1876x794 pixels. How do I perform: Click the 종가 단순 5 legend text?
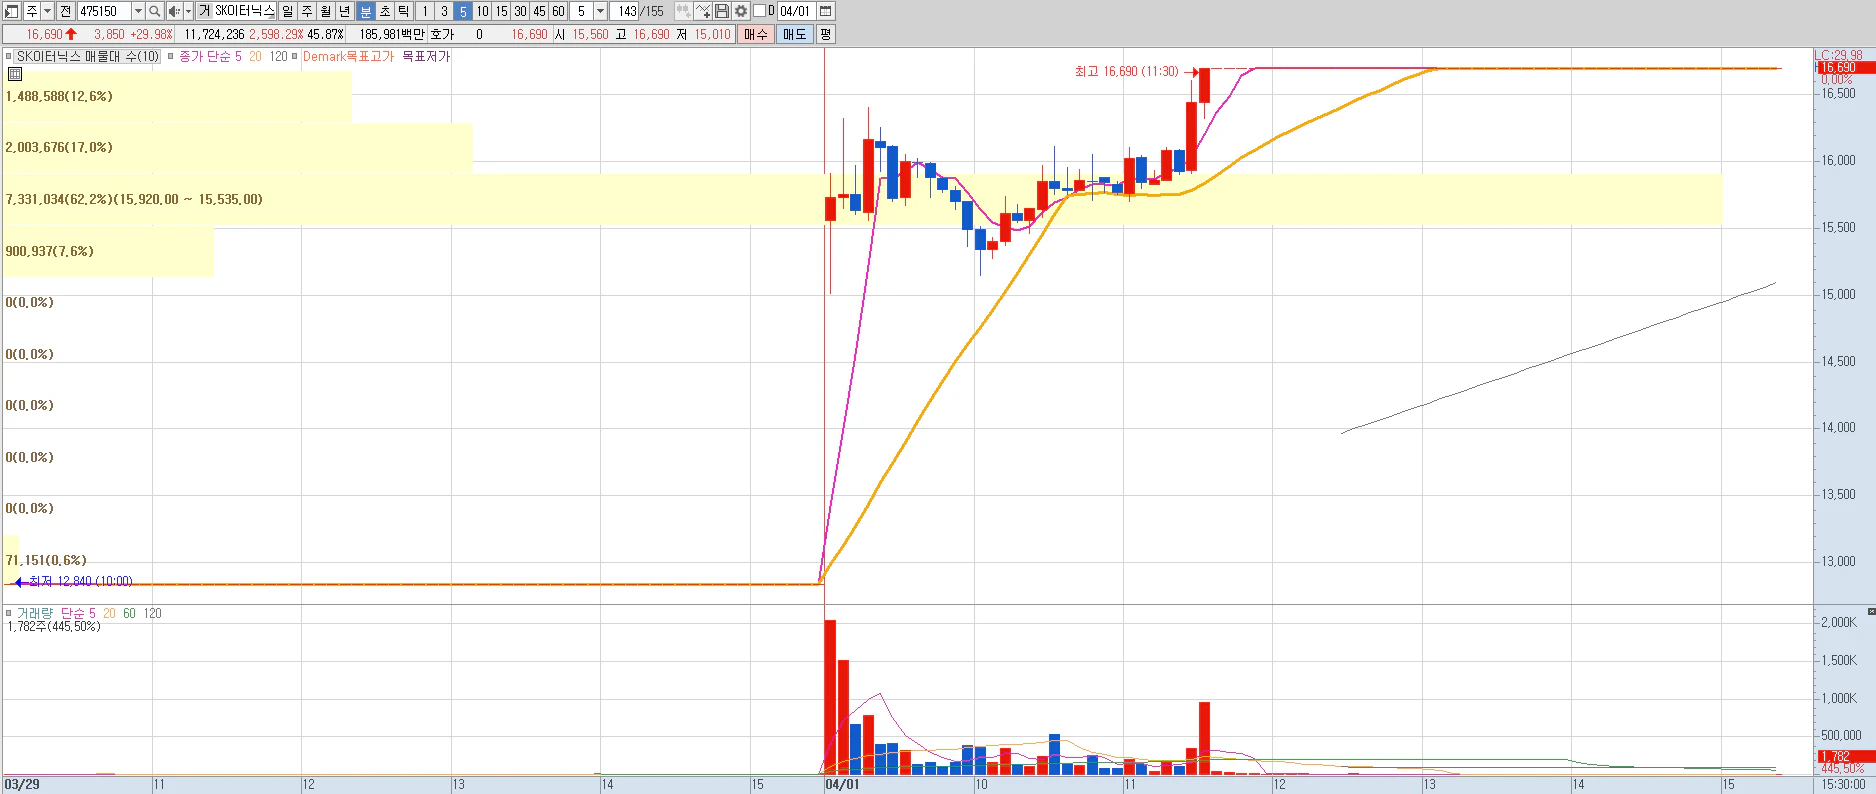click(210, 57)
